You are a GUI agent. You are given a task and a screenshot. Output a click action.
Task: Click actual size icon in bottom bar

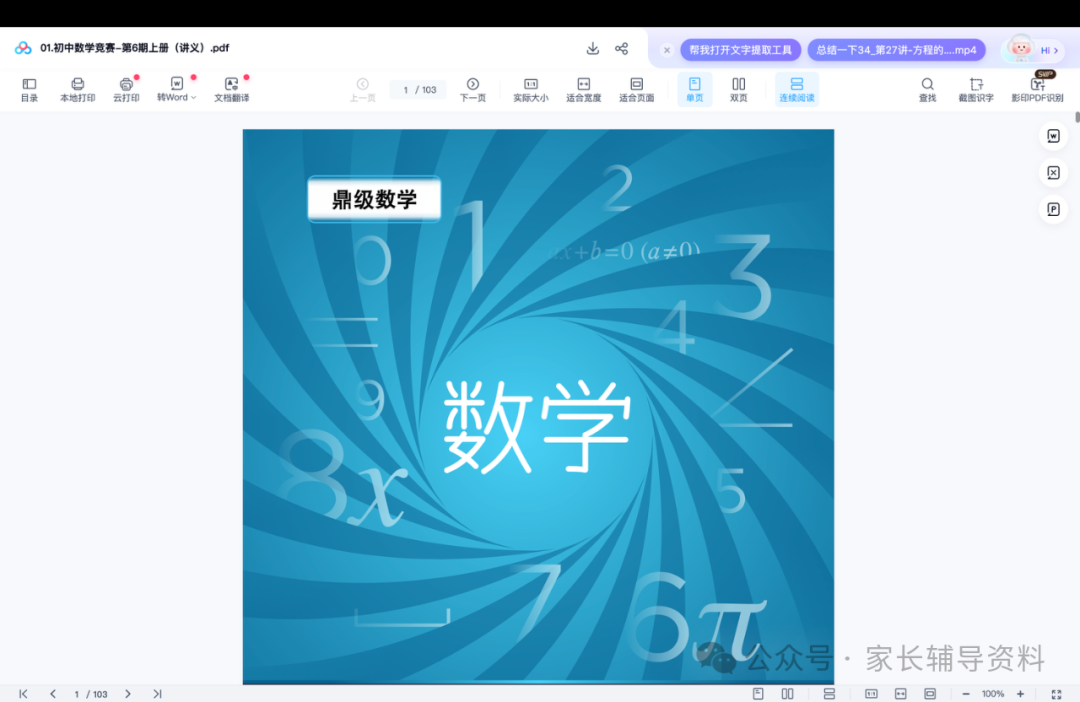point(871,694)
